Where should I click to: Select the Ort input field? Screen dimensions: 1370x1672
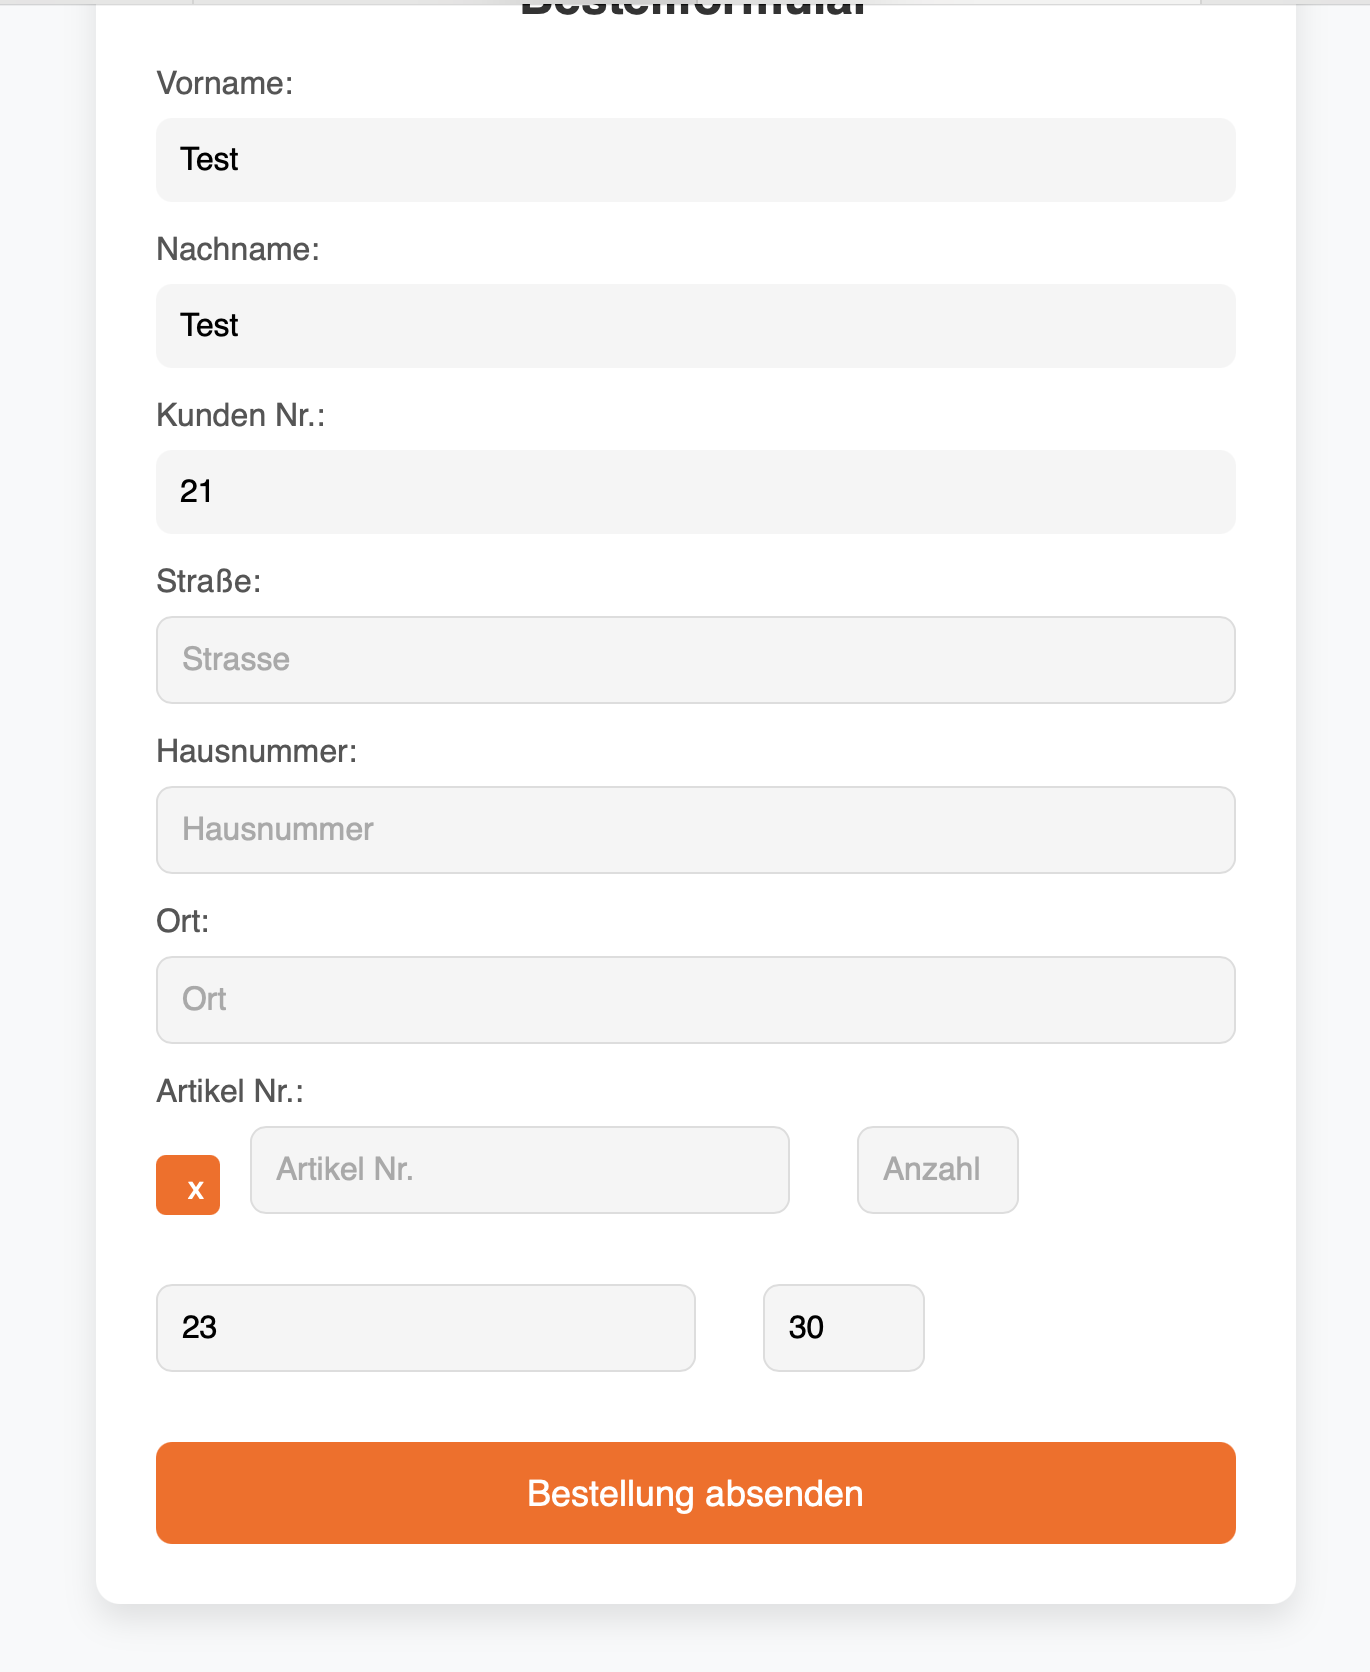pos(695,1000)
